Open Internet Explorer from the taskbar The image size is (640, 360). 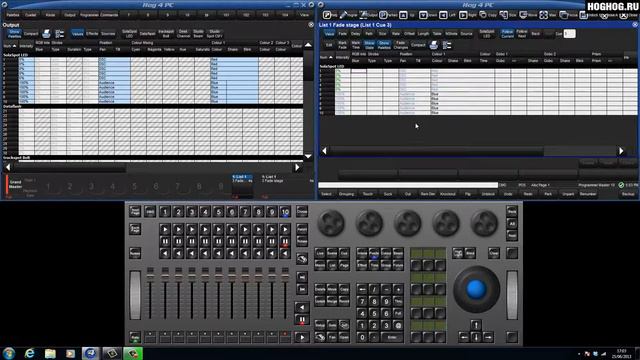[29, 353]
